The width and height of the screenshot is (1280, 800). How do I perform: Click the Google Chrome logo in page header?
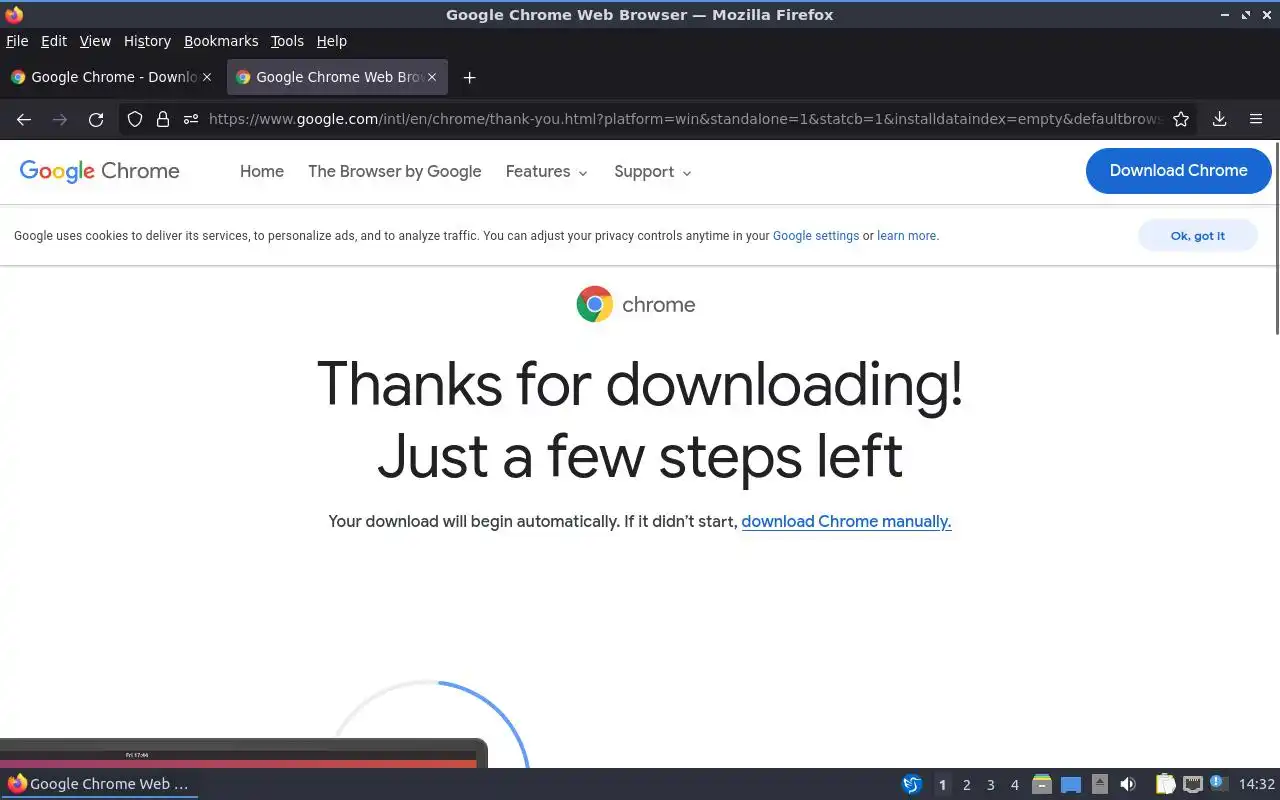point(99,171)
